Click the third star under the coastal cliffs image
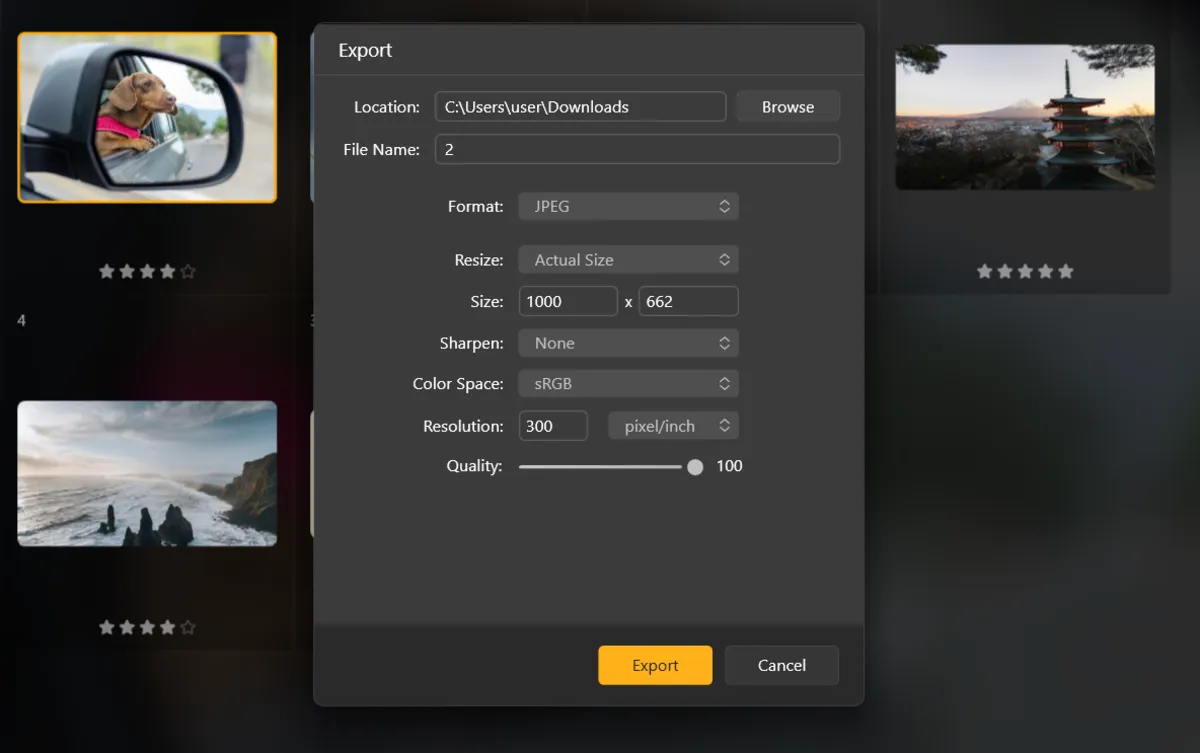The image size is (1200, 753). tap(147, 627)
